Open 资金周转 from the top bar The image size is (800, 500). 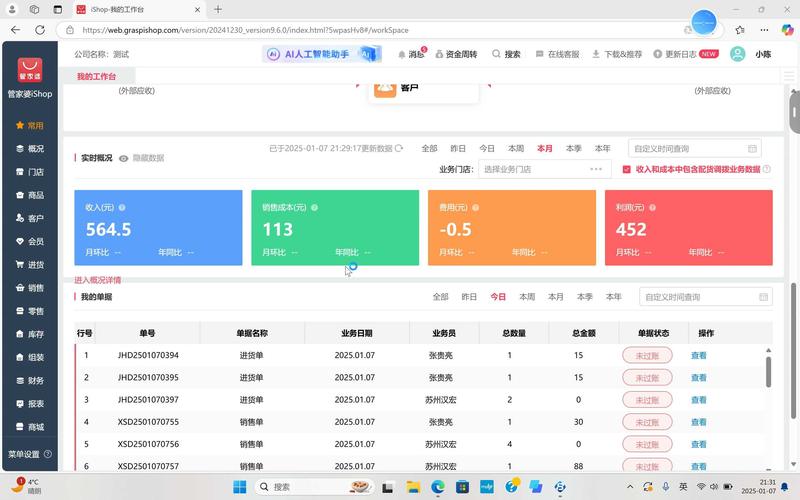[456, 54]
